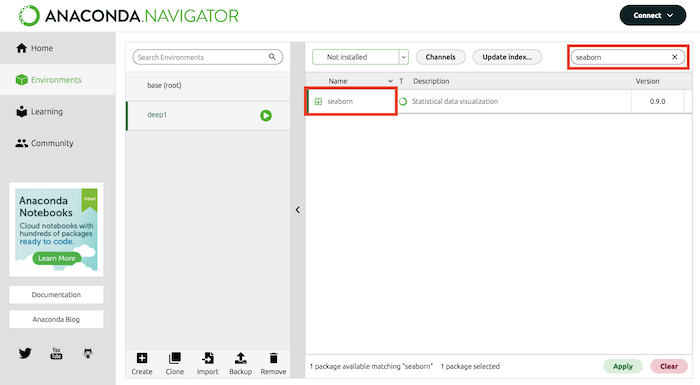Clear the package selection
Viewport: 700px width, 385px height.
coord(669,366)
